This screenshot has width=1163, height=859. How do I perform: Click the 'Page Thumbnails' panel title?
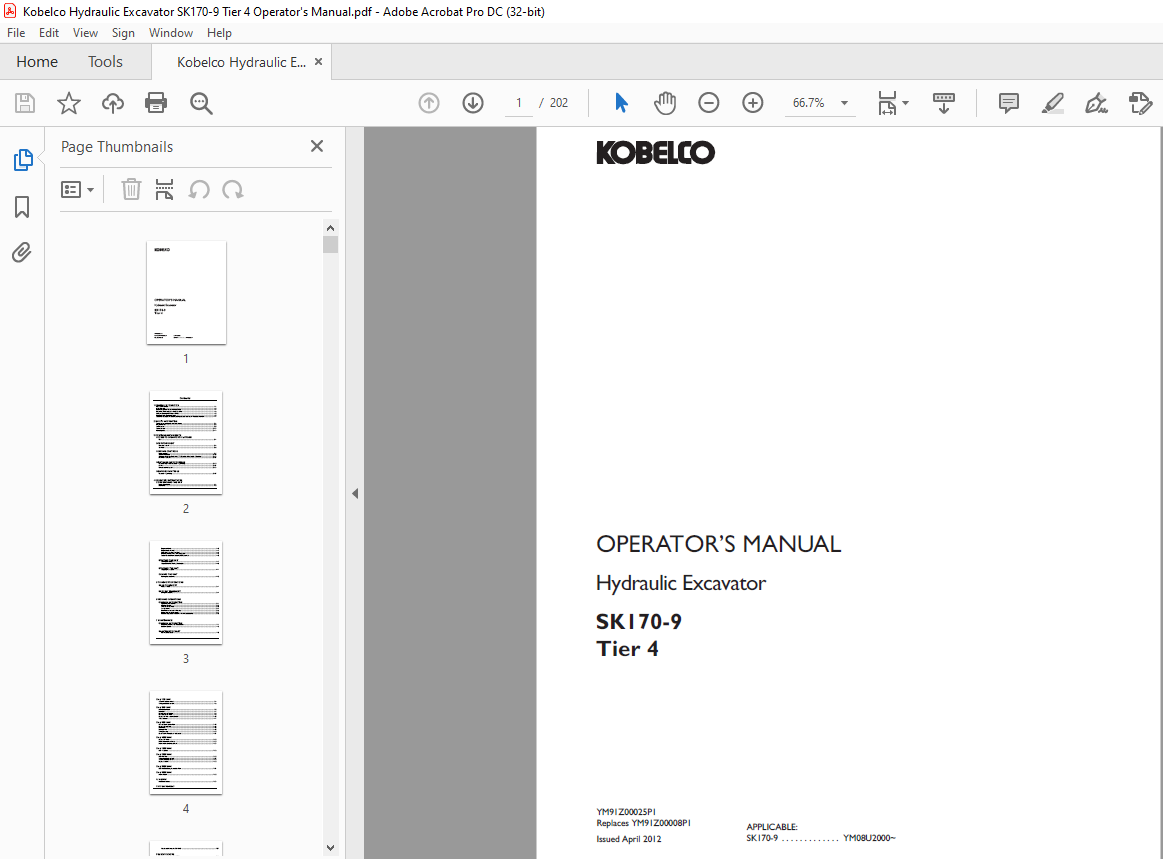pos(117,147)
